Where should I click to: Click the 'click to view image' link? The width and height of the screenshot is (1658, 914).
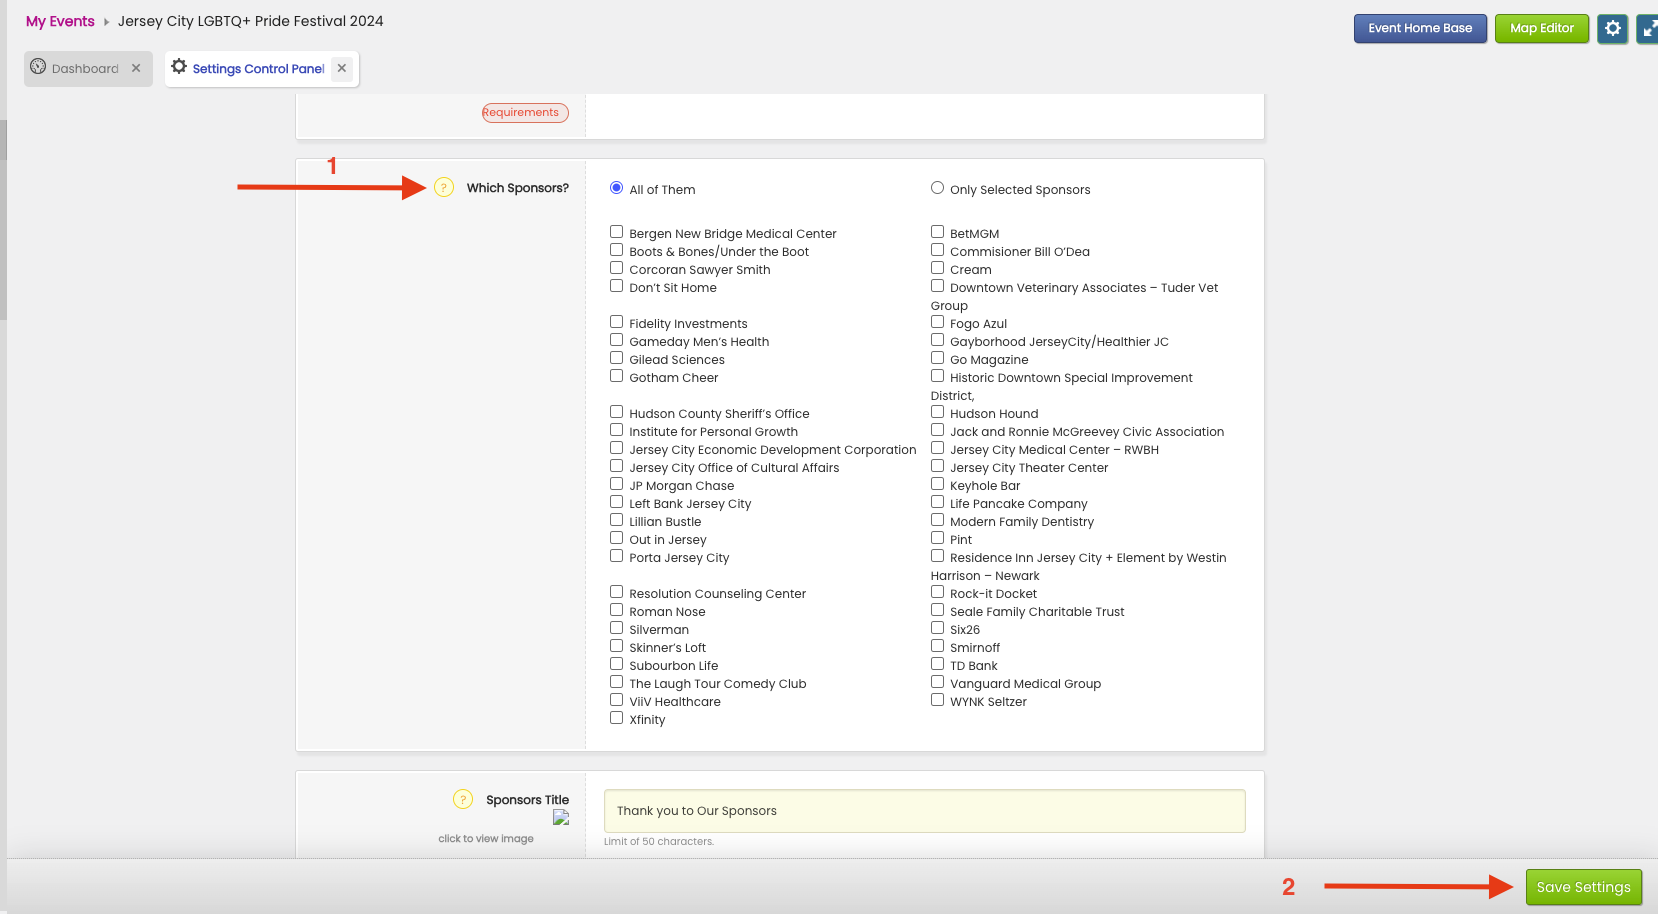coord(486,839)
